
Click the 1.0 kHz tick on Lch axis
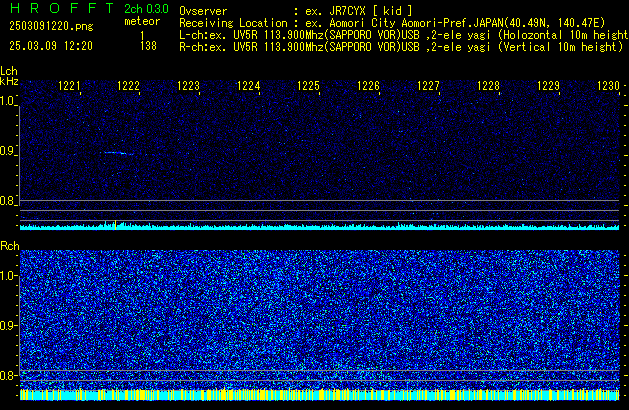point(8,101)
